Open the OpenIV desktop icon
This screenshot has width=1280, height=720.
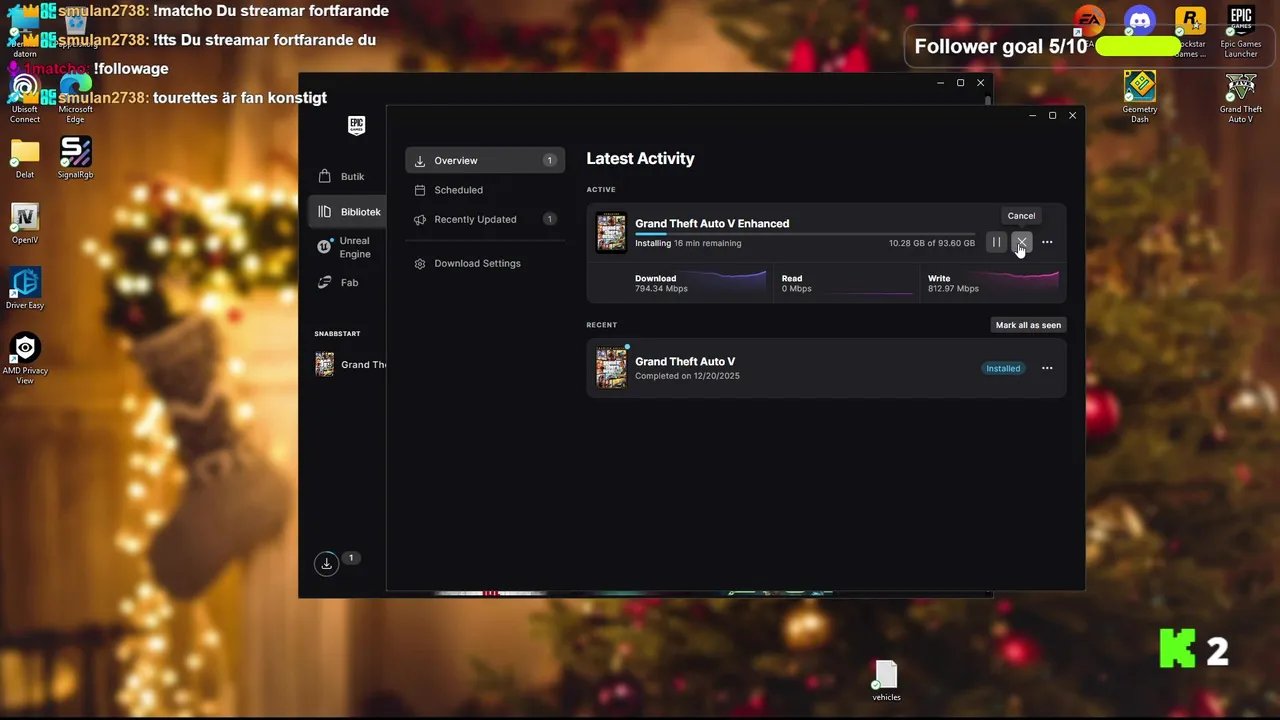click(25, 224)
